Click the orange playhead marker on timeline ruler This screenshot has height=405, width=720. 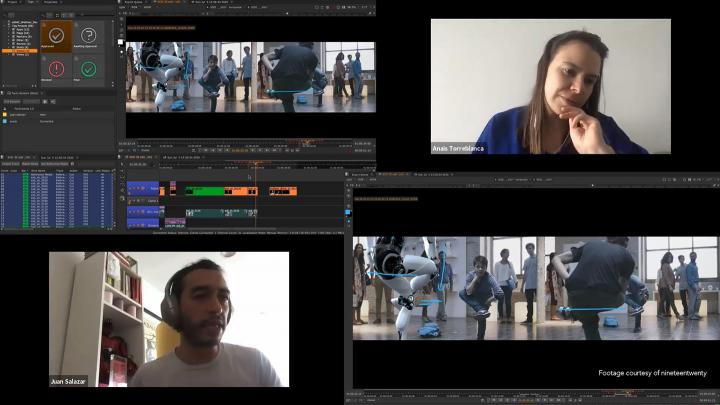(255, 165)
